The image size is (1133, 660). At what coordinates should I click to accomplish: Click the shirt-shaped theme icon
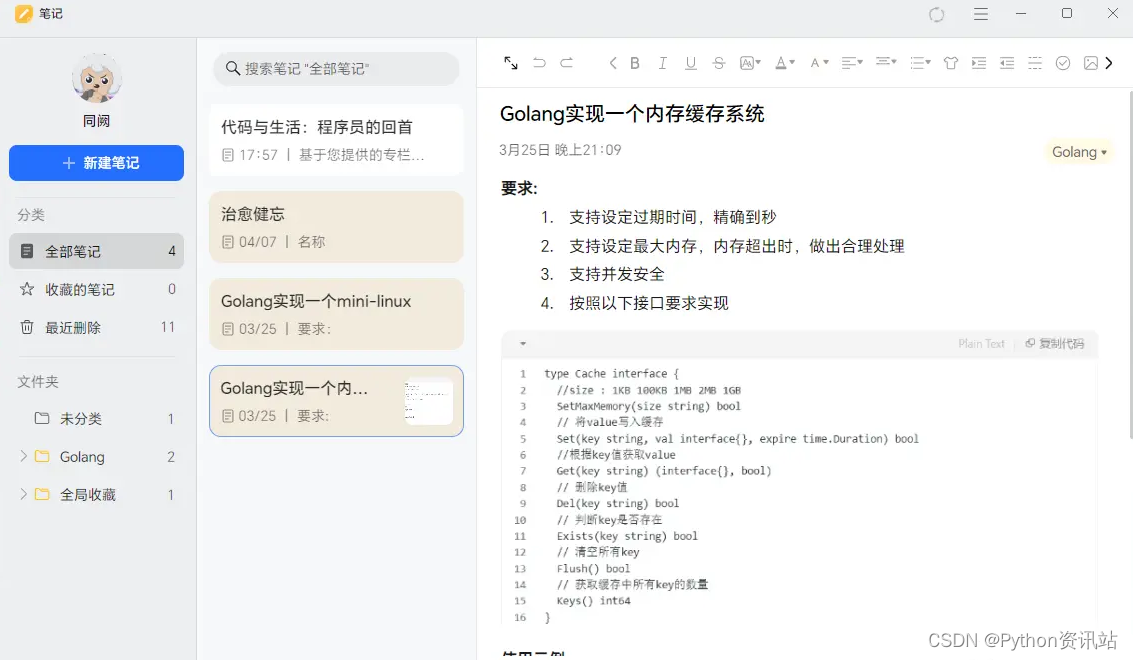(x=950, y=63)
